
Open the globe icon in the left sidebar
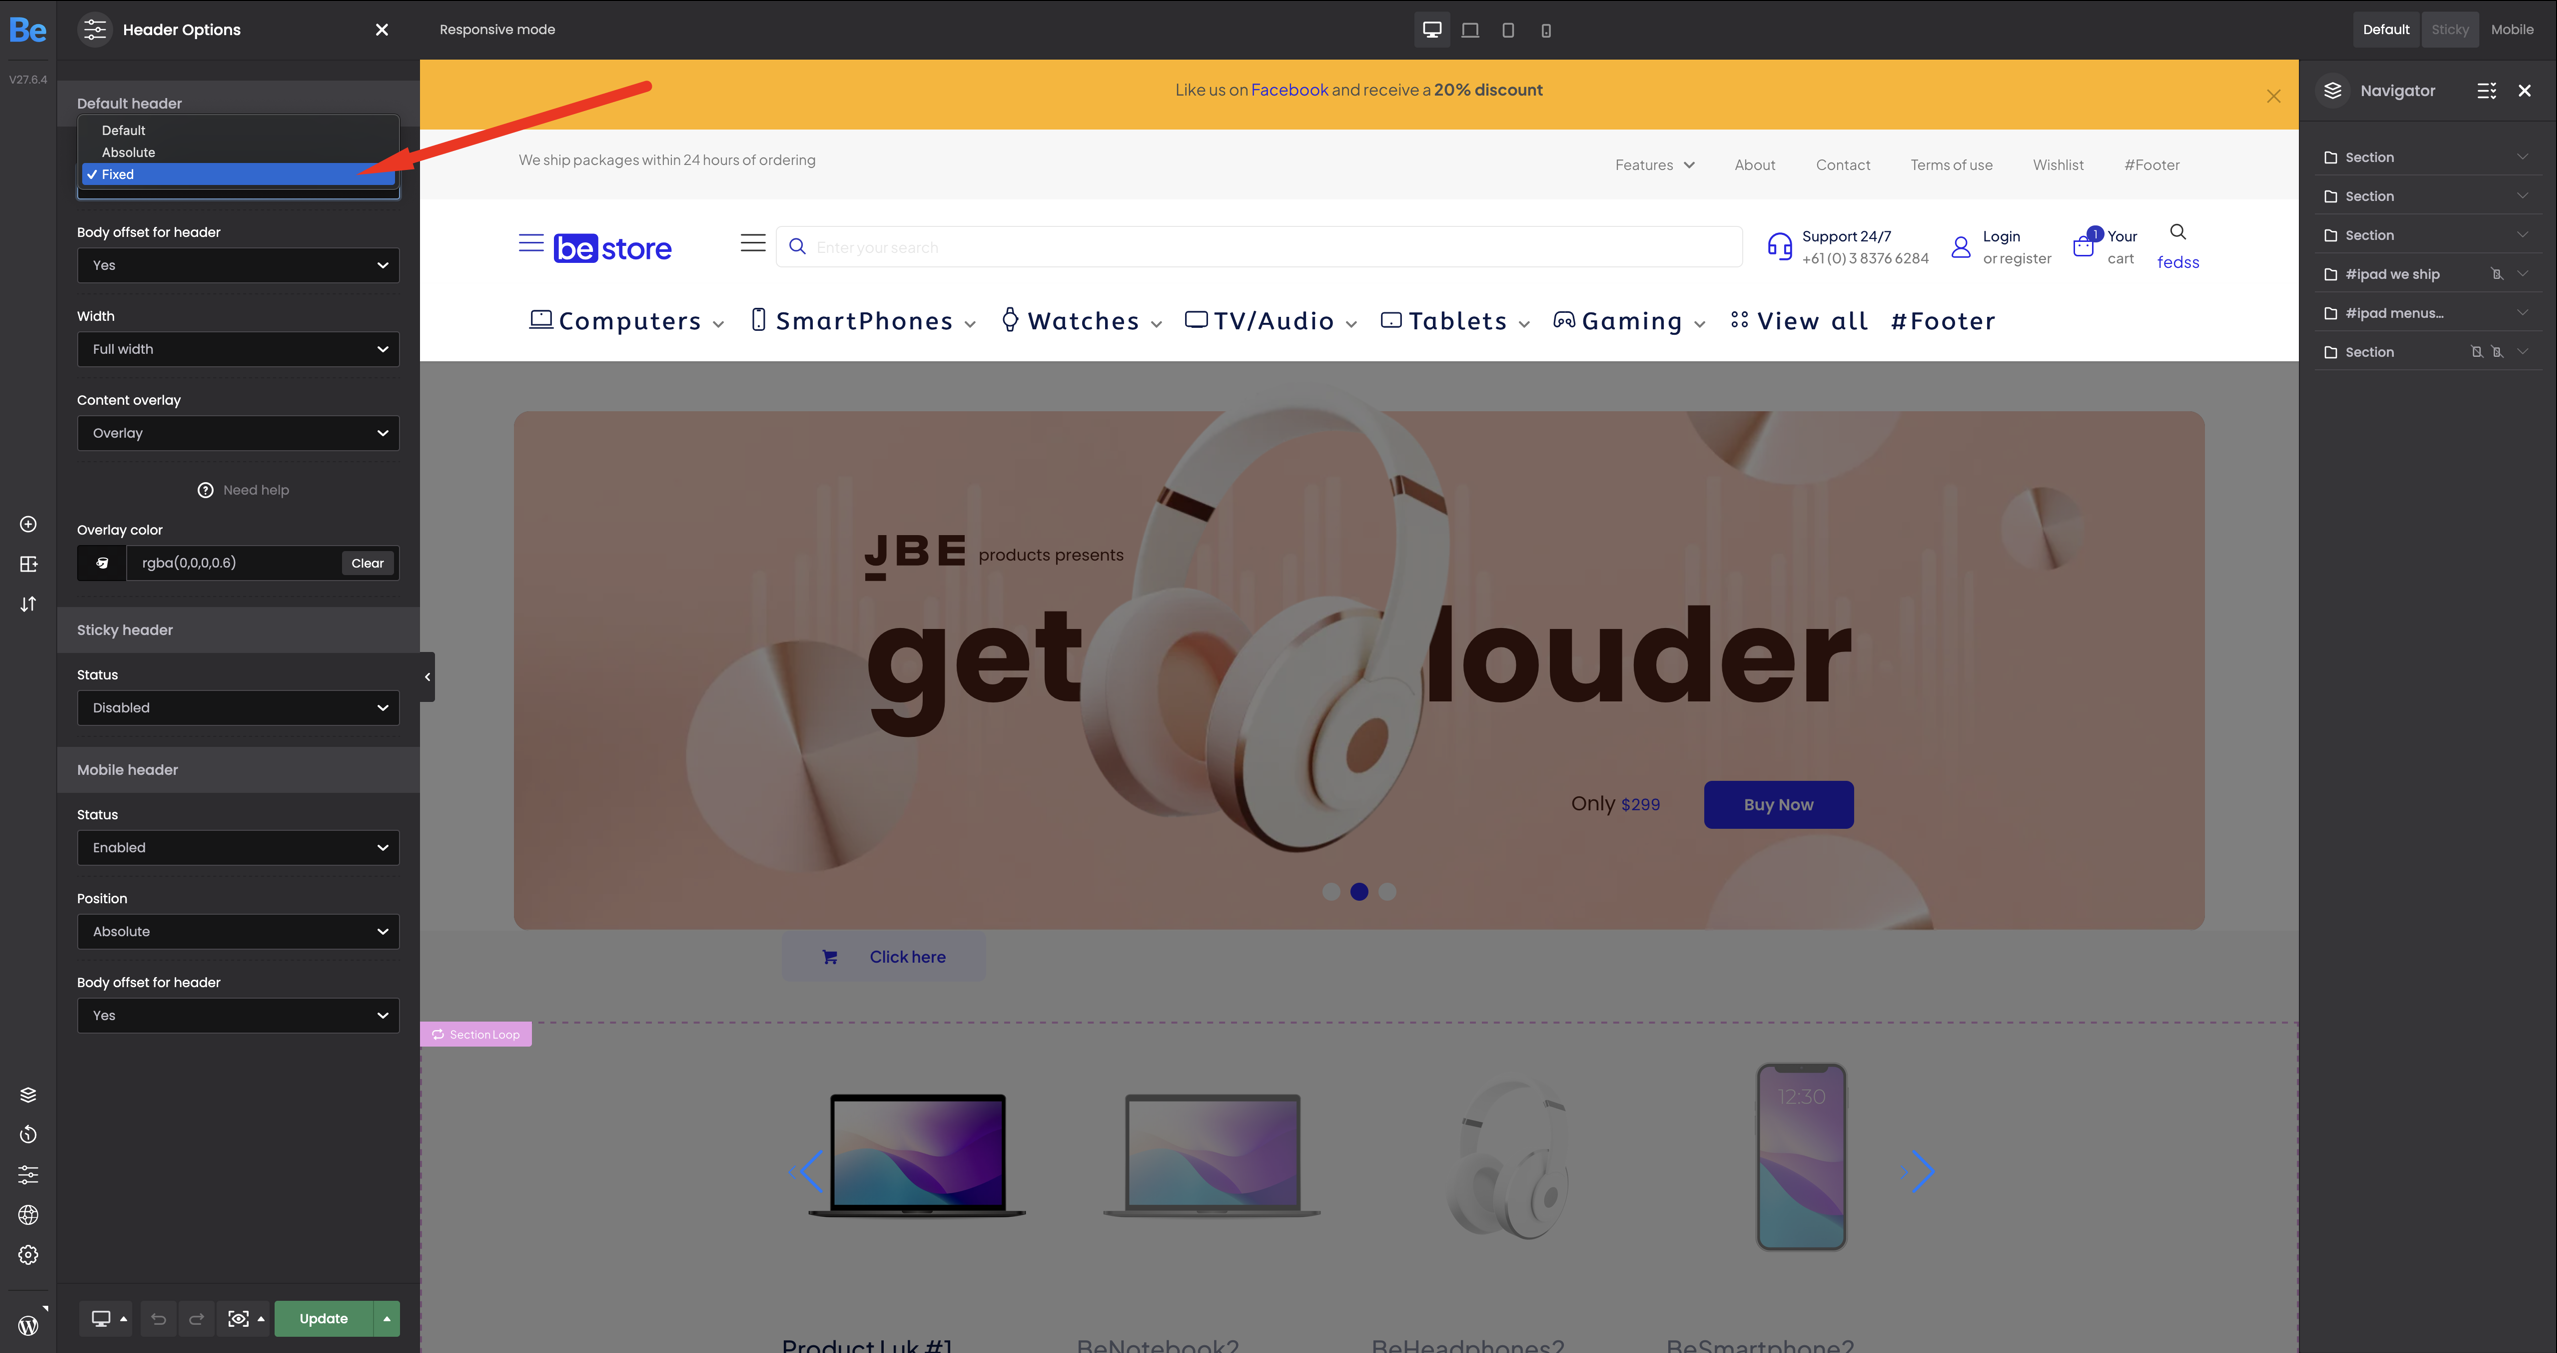(28, 1215)
